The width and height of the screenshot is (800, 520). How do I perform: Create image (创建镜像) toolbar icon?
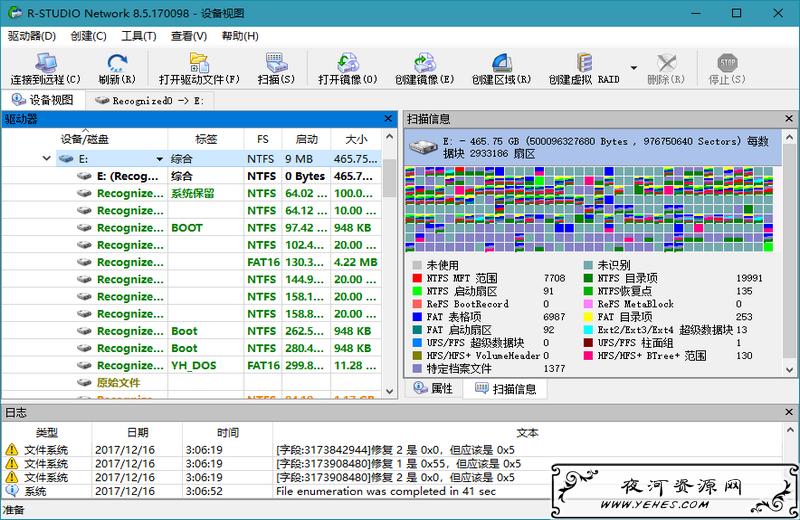[424, 68]
